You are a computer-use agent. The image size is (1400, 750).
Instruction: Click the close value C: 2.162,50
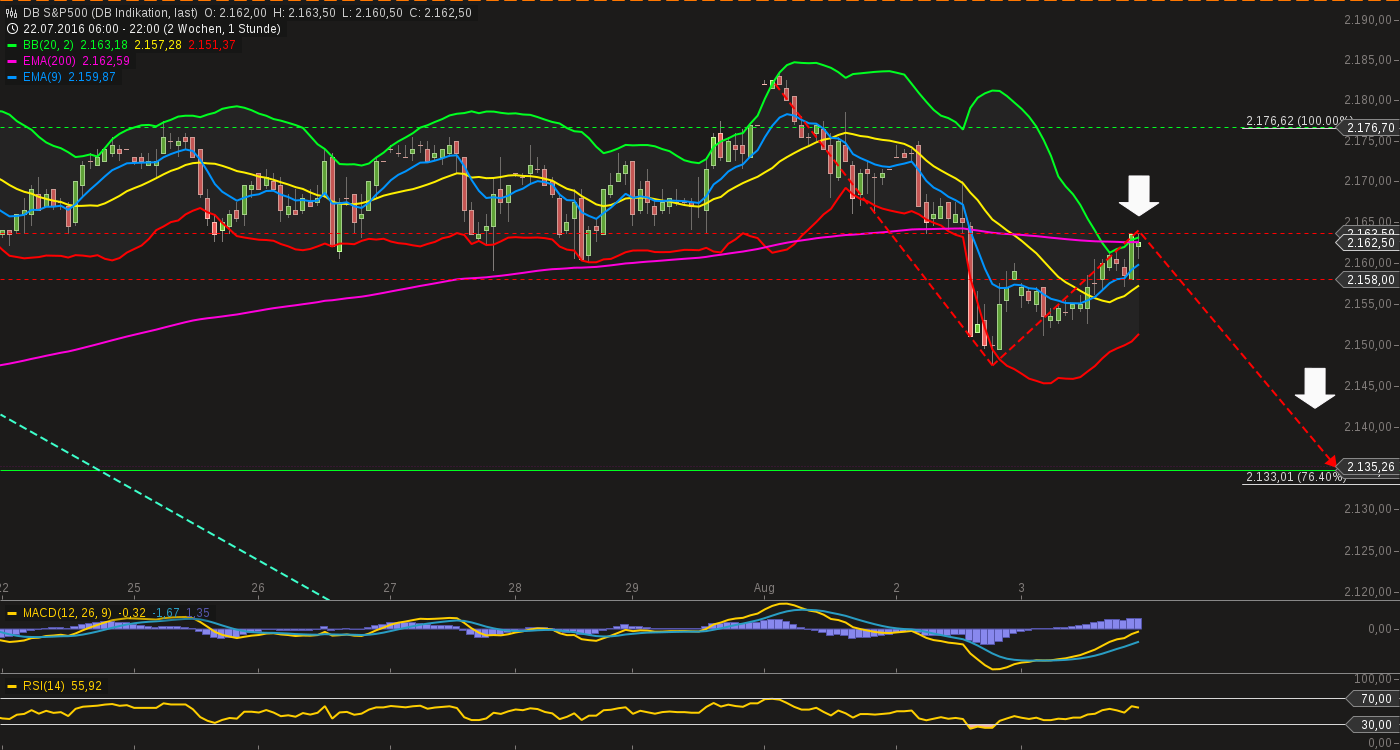(438, 13)
